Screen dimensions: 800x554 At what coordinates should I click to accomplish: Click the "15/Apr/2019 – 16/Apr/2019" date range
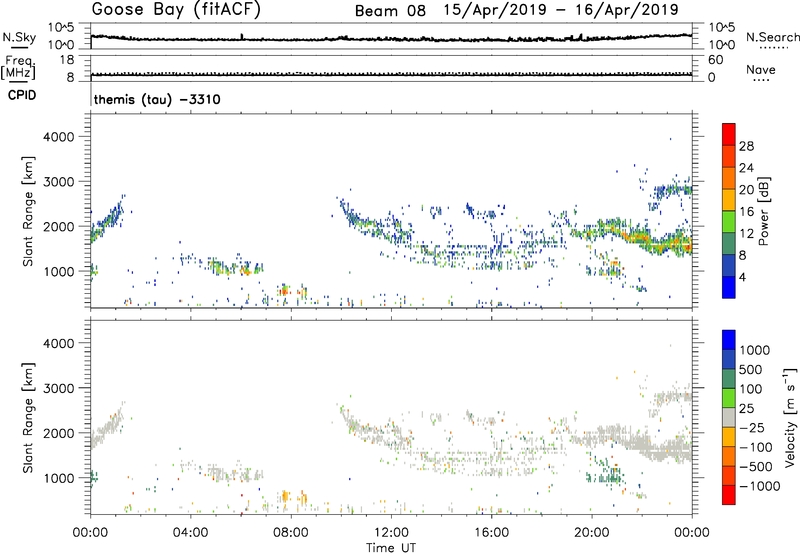(561, 10)
